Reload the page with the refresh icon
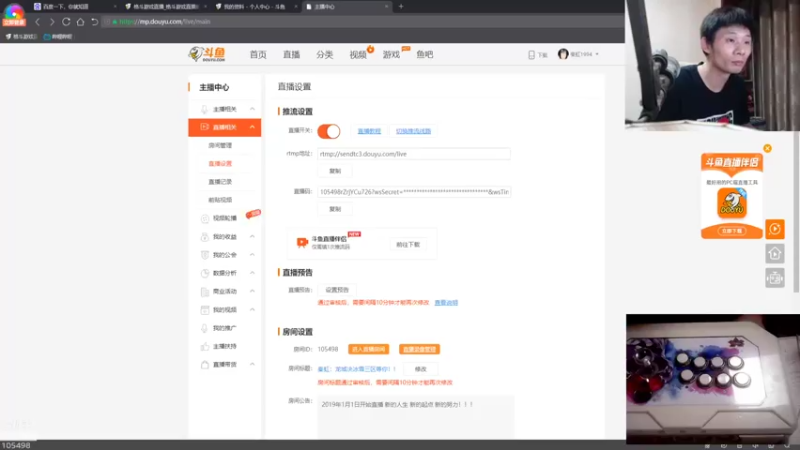The image size is (800, 450). (66, 22)
